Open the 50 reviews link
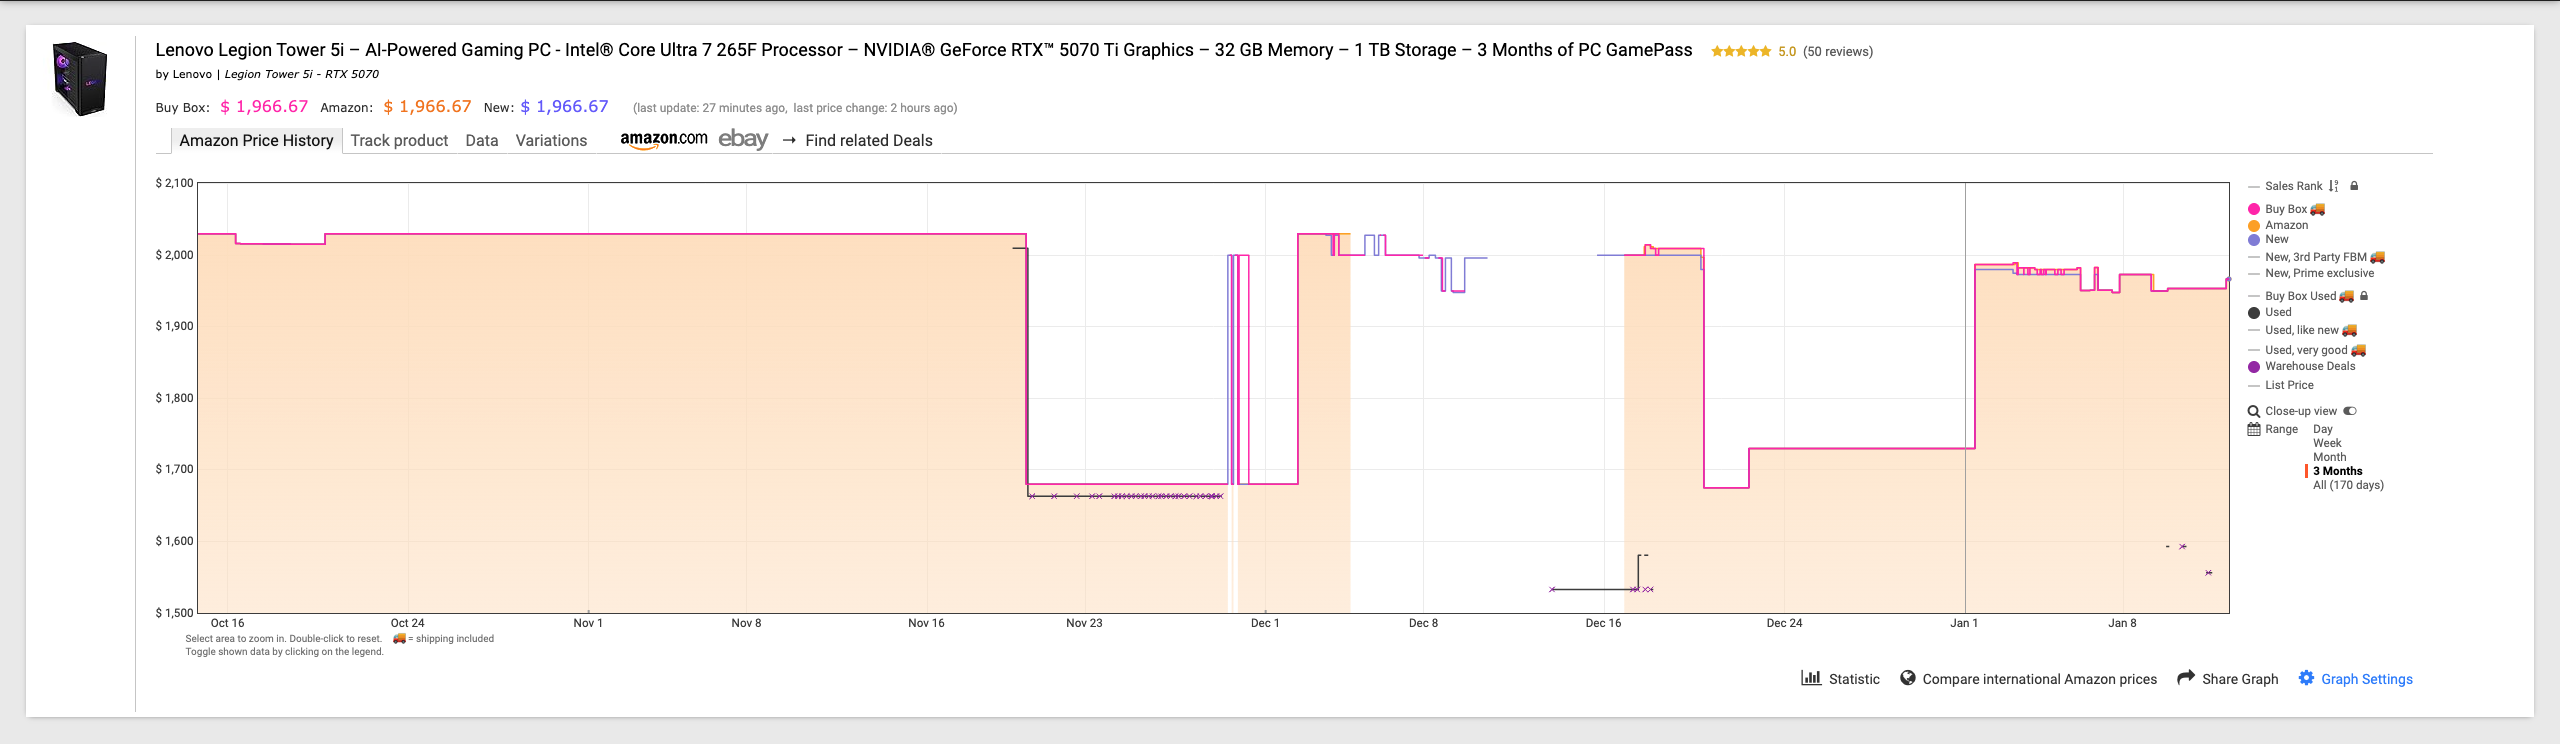2560x744 pixels. (1837, 51)
